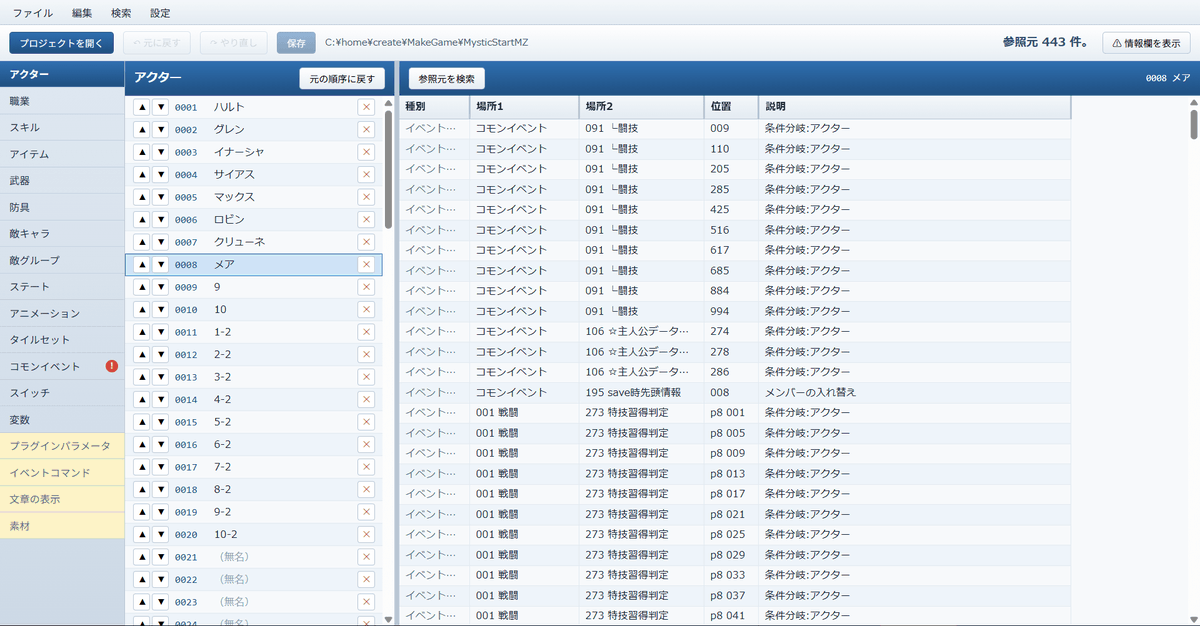The image size is (1200, 626).
Task: Select the 変数 category in sidebar
Action: 62,420
